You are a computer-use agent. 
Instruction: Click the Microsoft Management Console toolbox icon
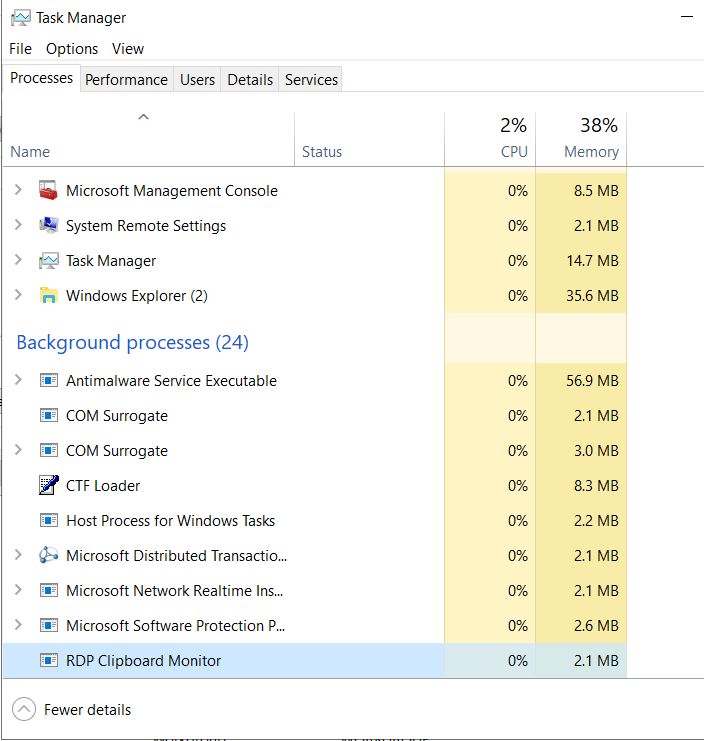(48, 190)
